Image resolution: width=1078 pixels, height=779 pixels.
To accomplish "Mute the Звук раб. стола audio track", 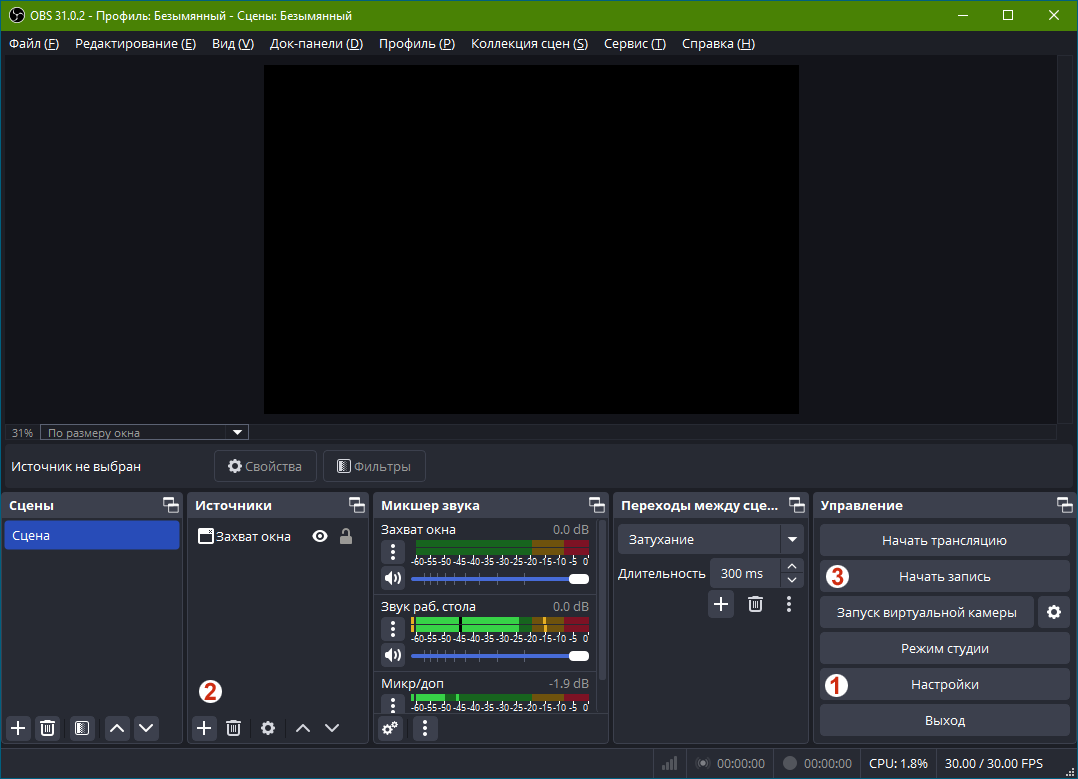I will point(393,655).
